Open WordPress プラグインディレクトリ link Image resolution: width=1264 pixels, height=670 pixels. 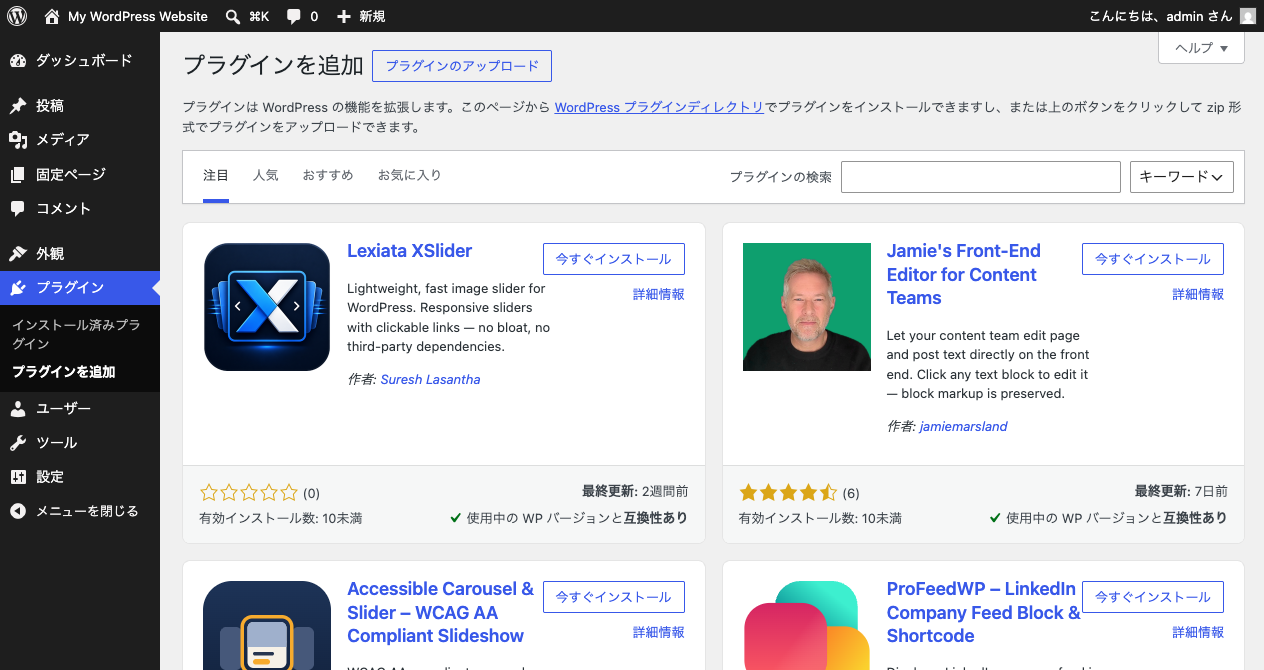point(659,107)
